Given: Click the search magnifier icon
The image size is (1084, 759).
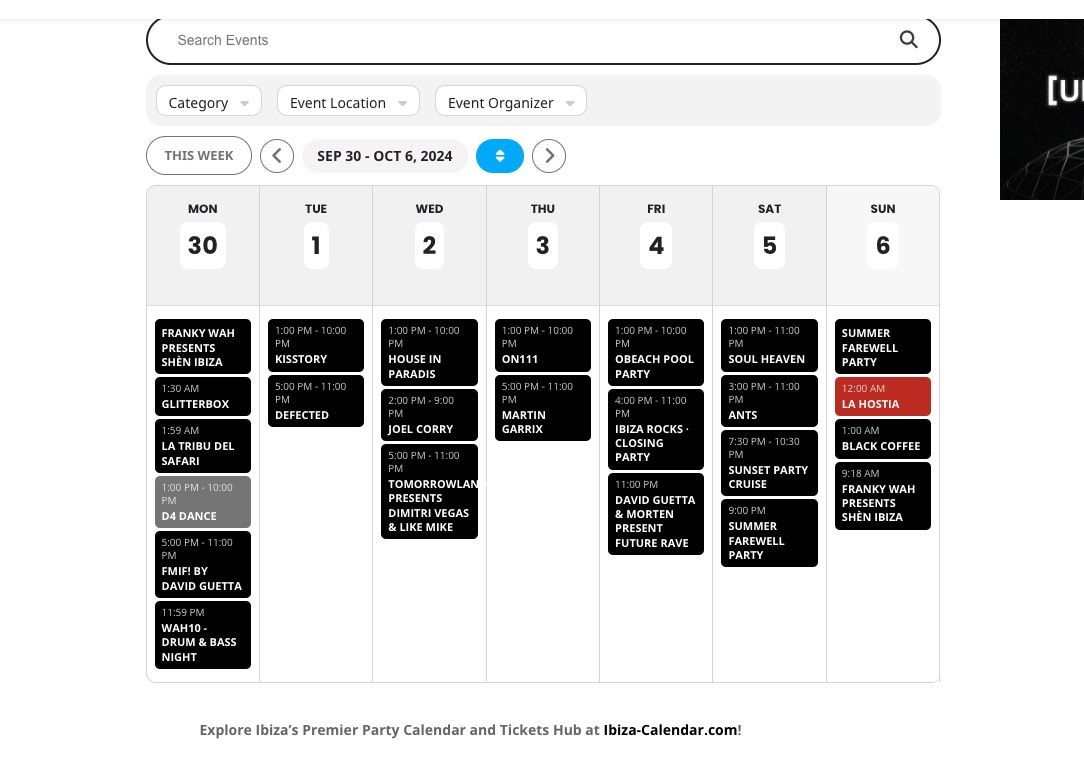Looking at the screenshot, I should (908, 40).
